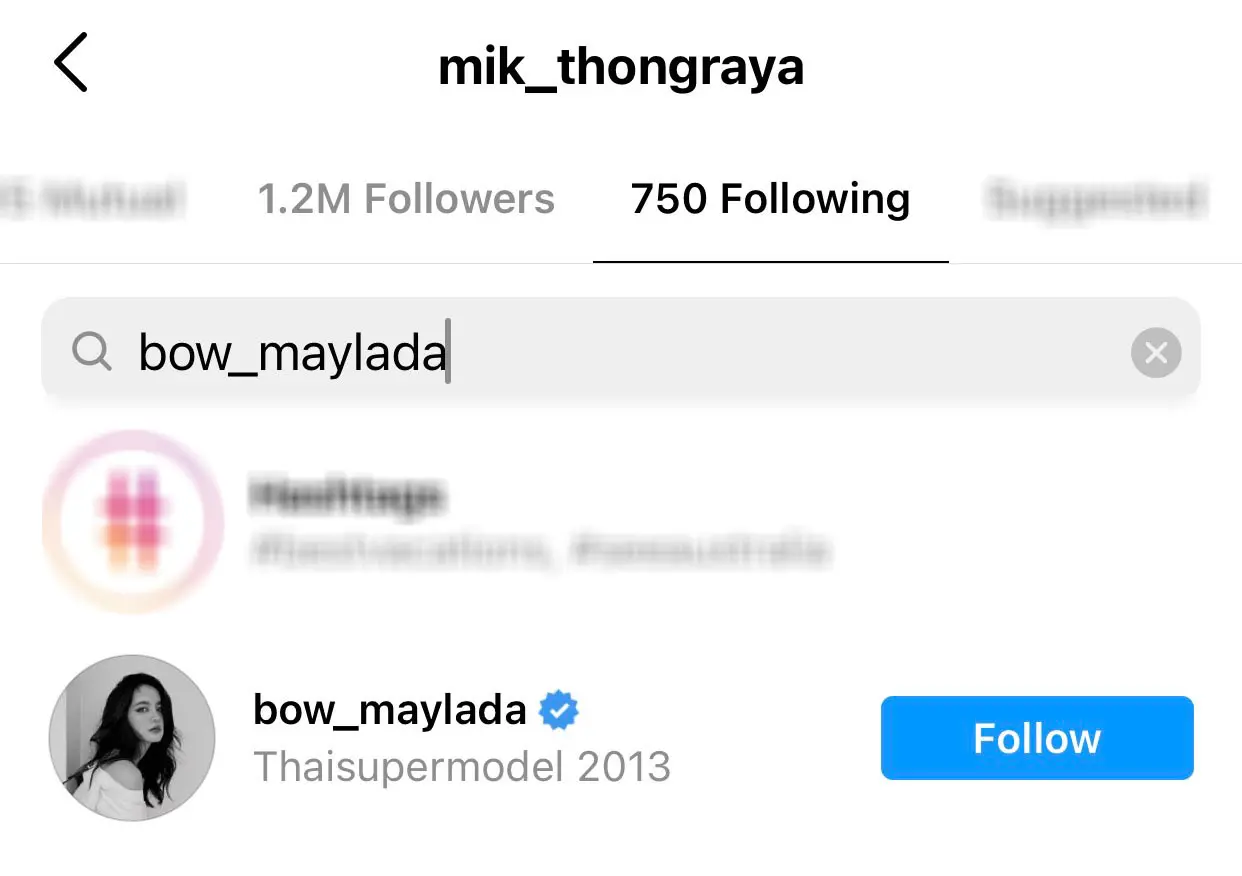Click empty search bar space before clear button

click(790, 352)
